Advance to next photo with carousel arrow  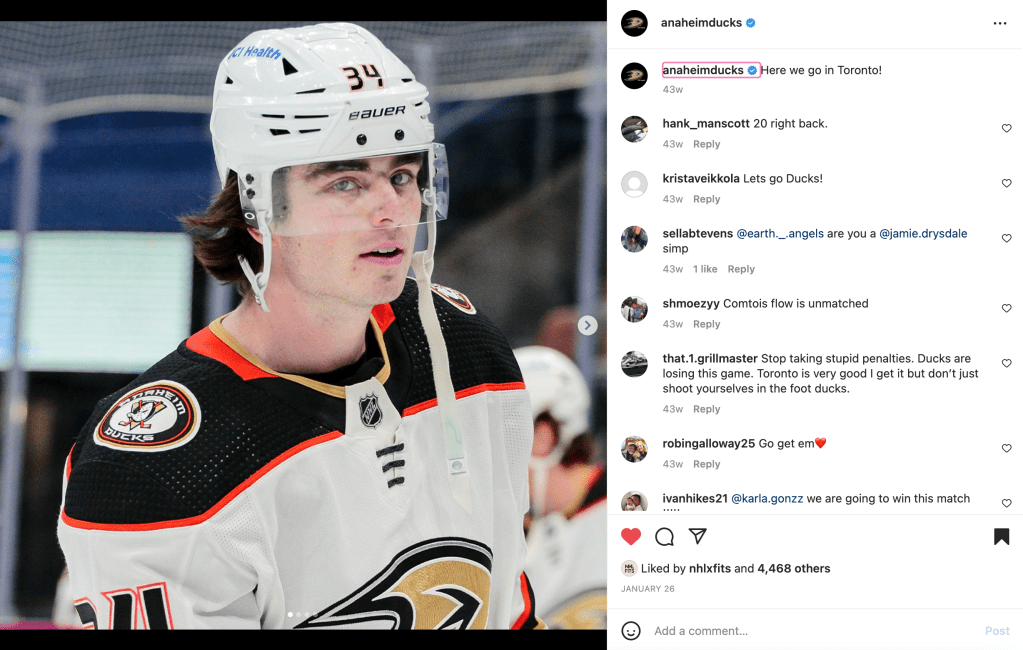[587, 325]
